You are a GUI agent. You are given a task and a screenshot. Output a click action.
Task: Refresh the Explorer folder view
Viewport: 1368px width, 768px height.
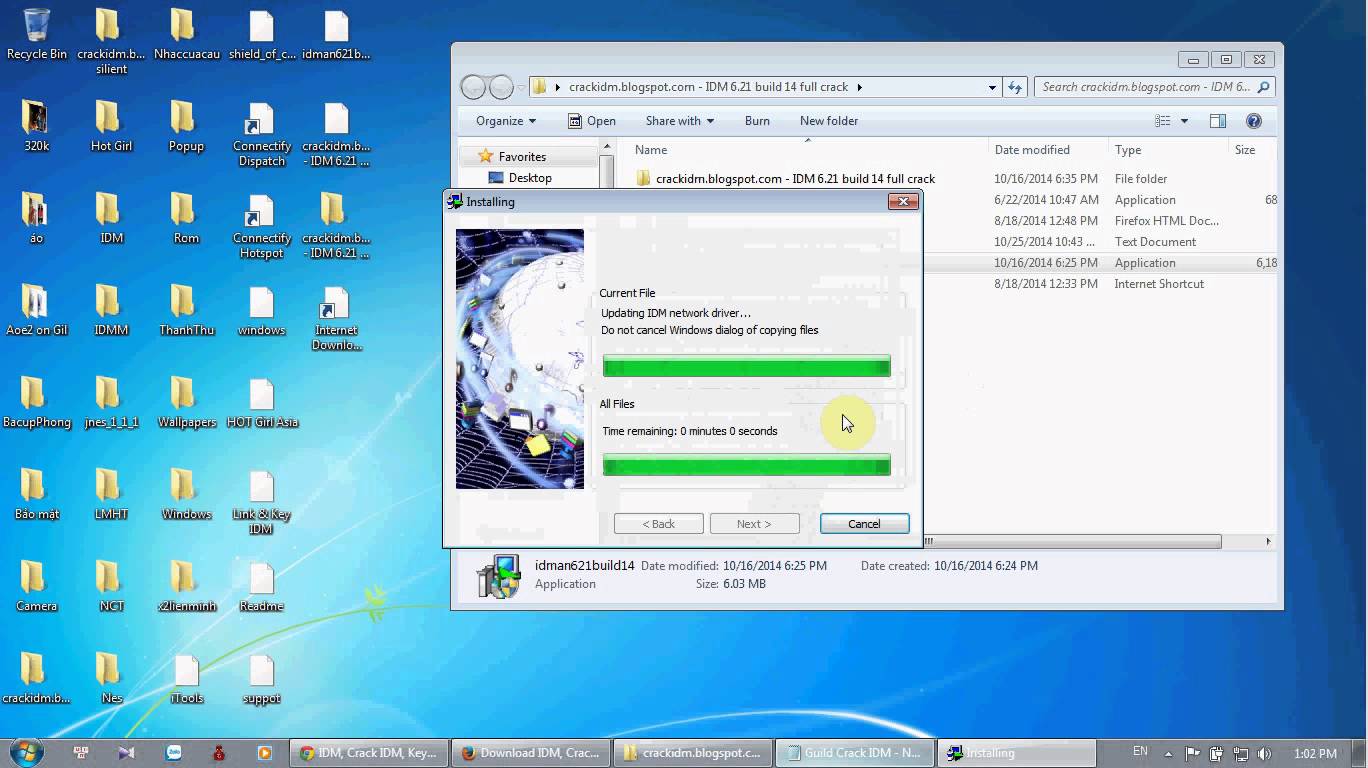1015,87
